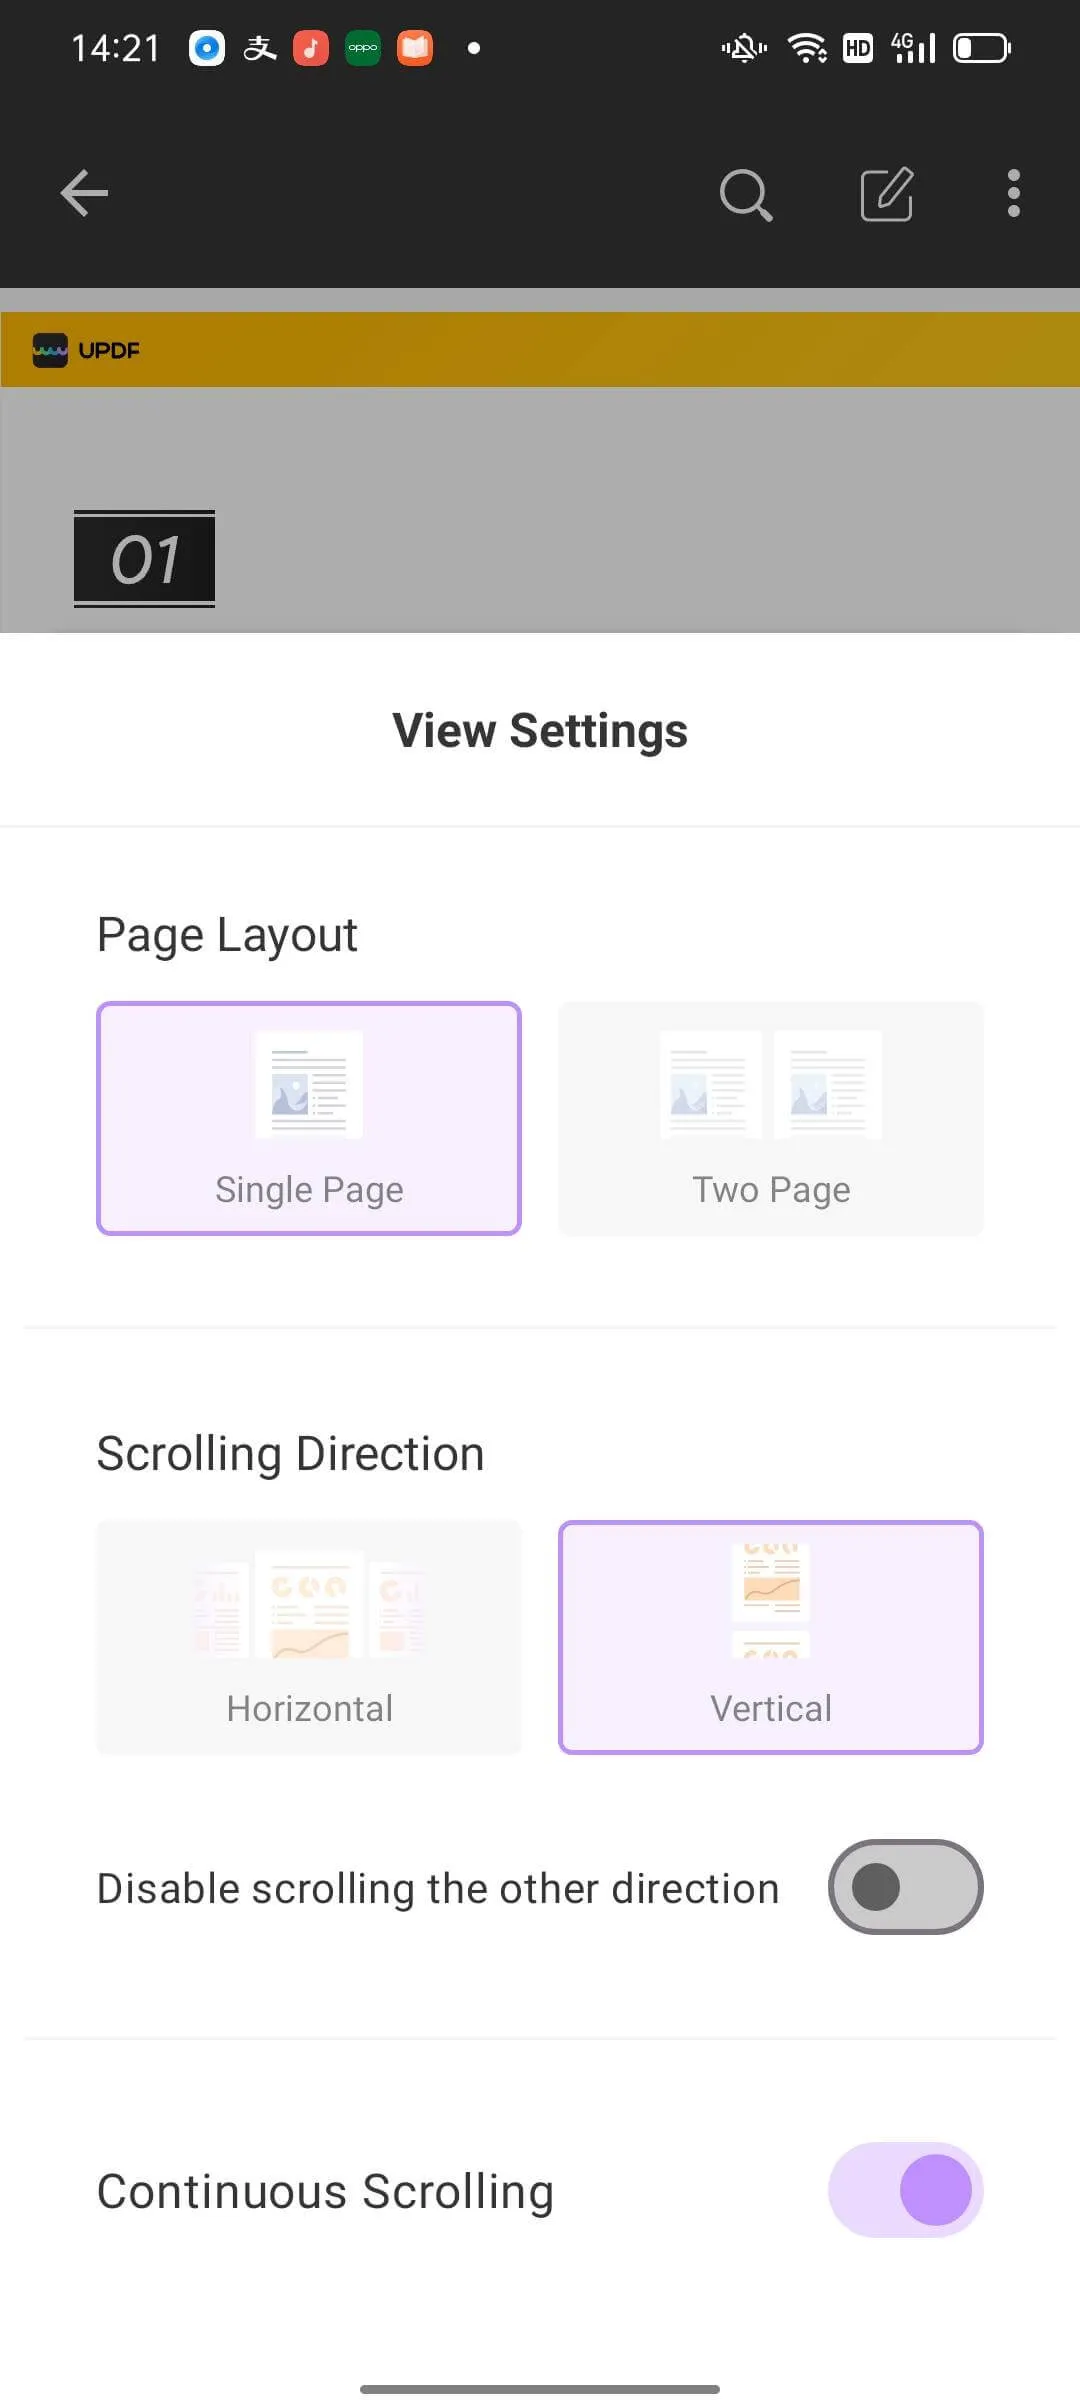Tap the bottom home gesture bar

point(540,2389)
